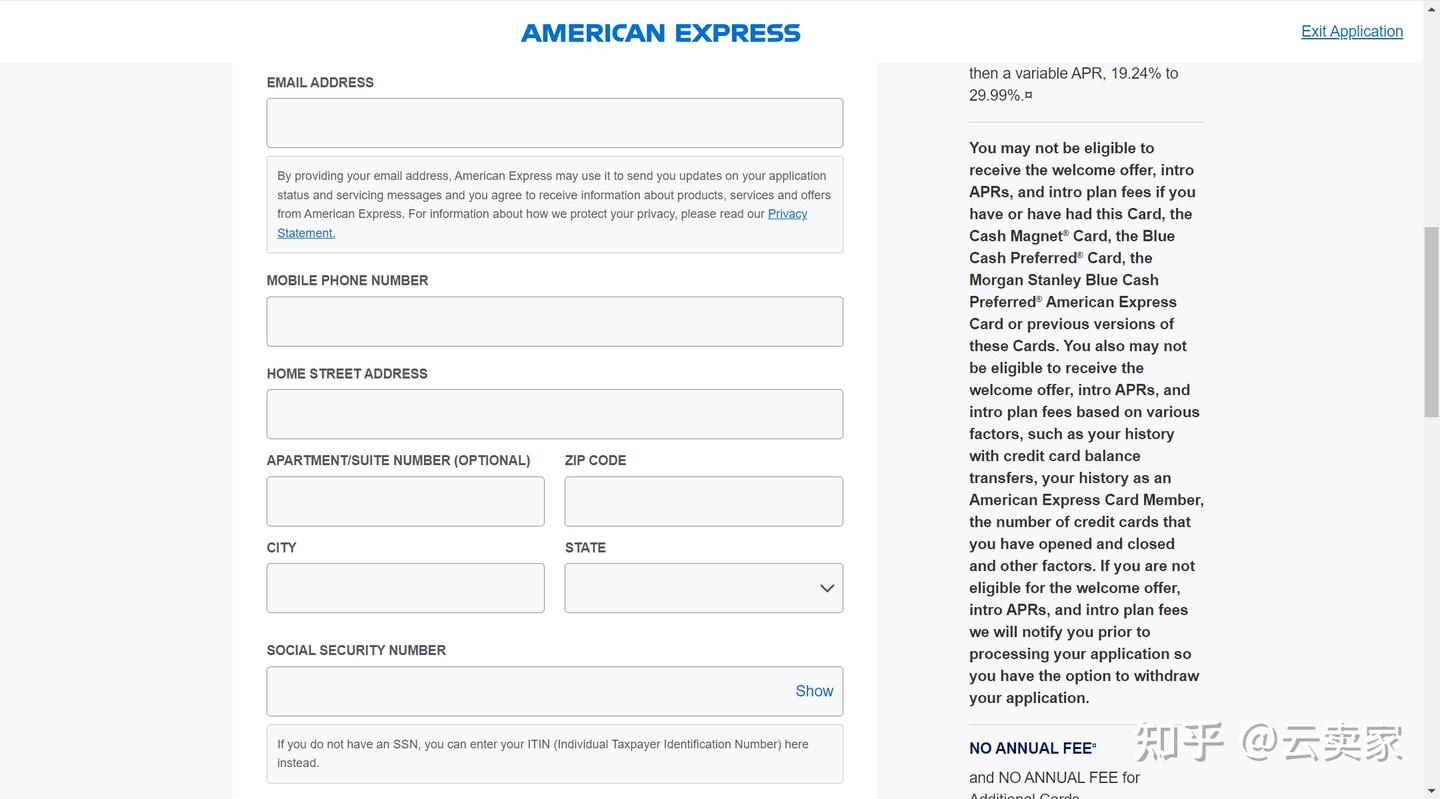Focus the MOBILE PHONE NUMBER field

click(x=554, y=321)
